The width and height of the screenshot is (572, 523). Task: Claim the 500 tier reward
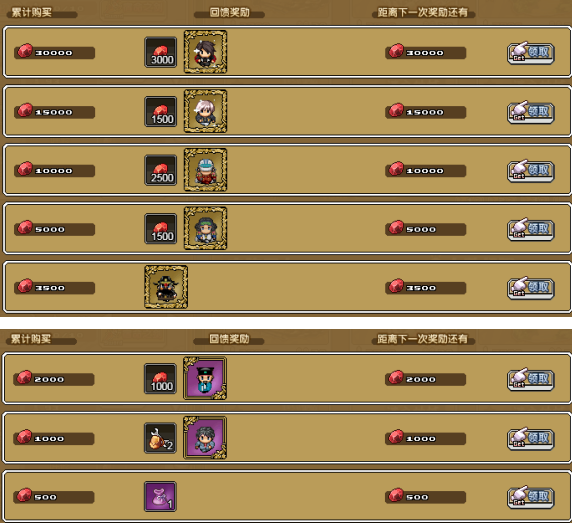pos(531,497)
